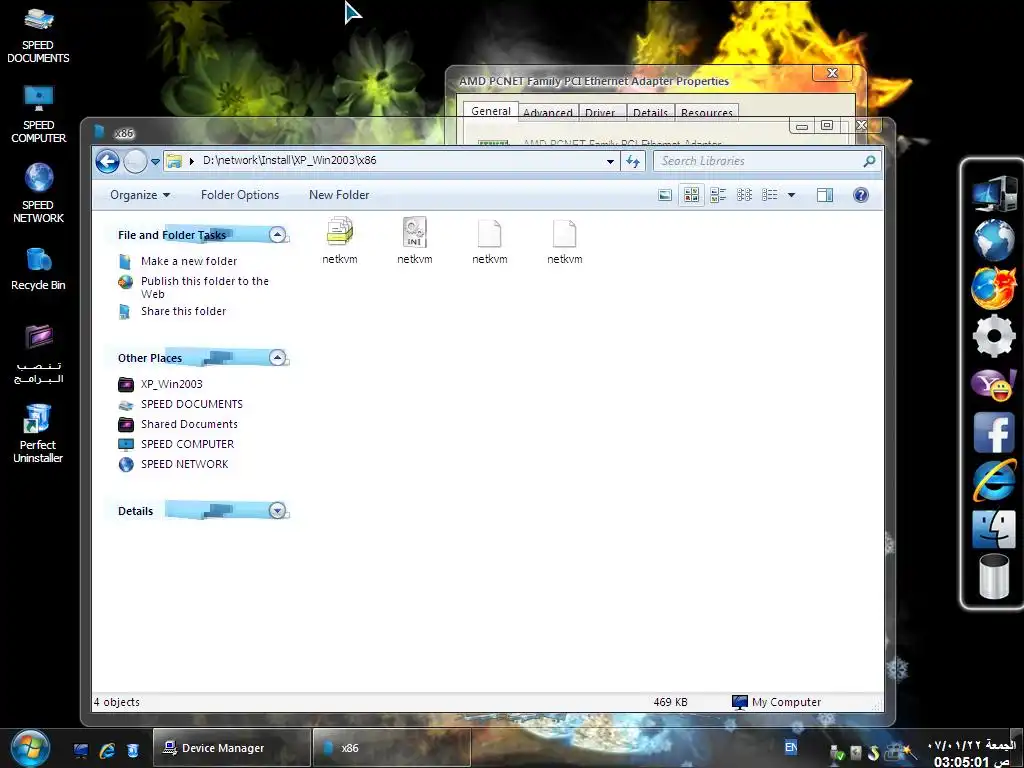Toggle the preview pane icon
Viewport: 1024px width, 768px height.
825,195
